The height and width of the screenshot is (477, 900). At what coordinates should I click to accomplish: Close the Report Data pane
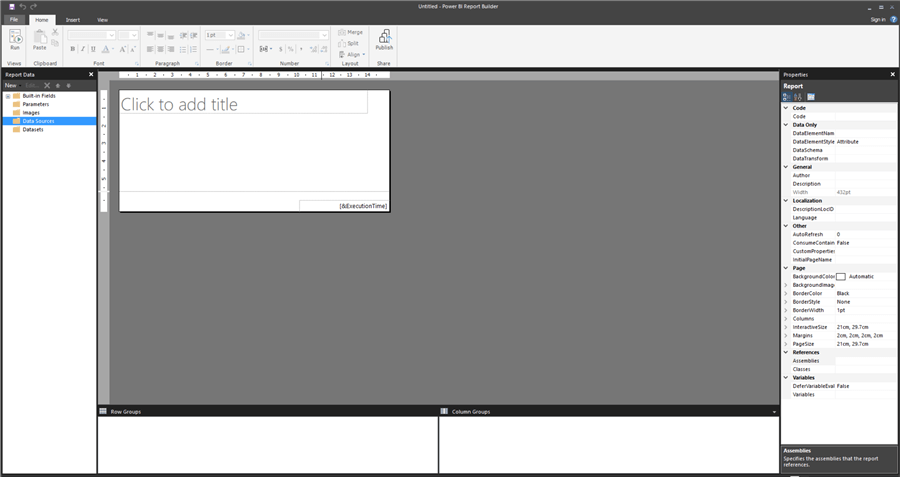(x=91, y=75)
